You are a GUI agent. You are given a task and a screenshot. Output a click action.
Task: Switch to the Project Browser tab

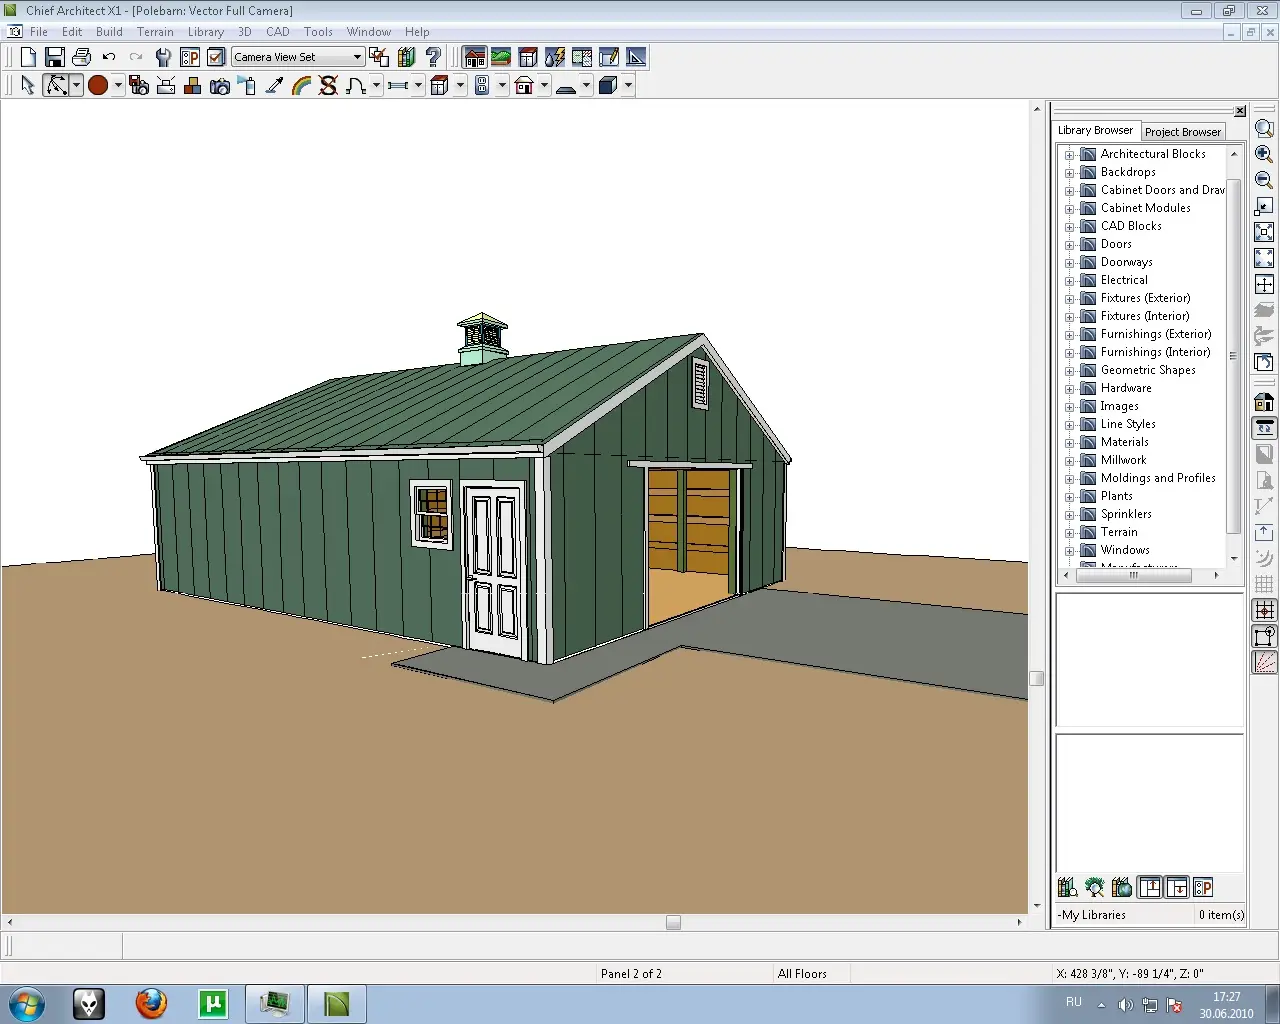coord(1182,132)
